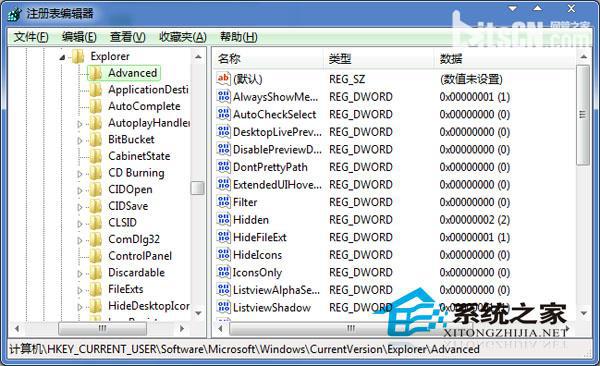
Task: Click the (数值未设置) data cell
Action: [471, 79]
